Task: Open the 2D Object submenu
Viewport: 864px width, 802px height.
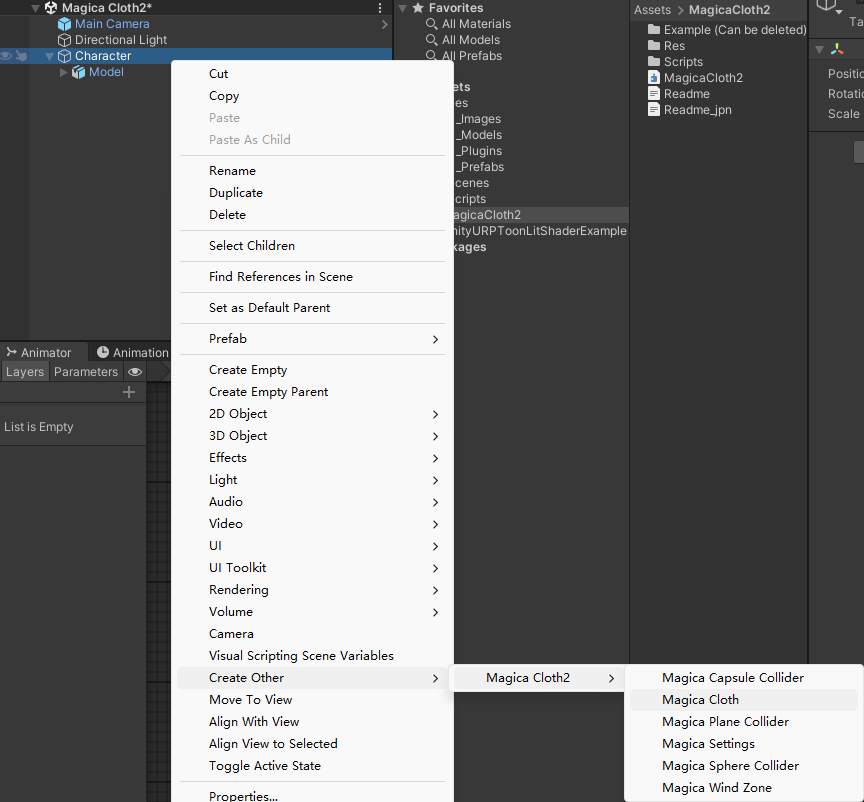Action: pos(312,414)
